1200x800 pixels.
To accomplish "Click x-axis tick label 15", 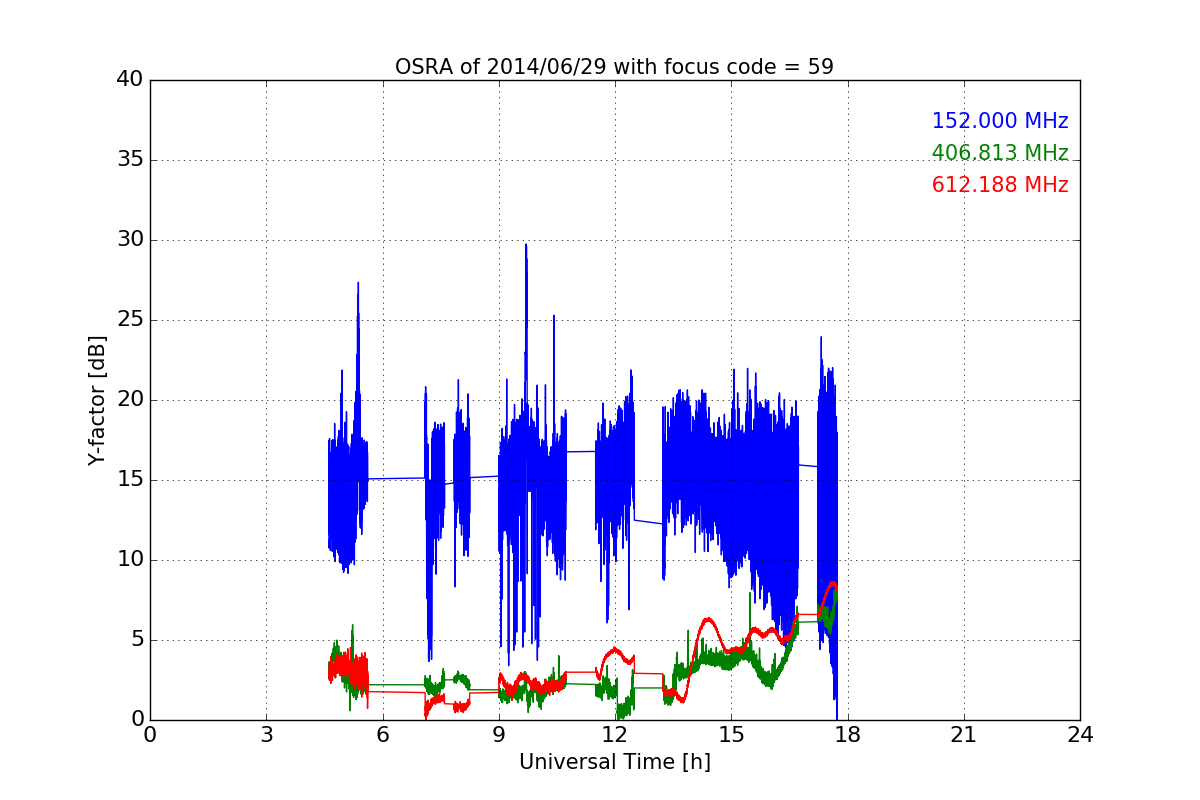I will [x=731, y=734].
